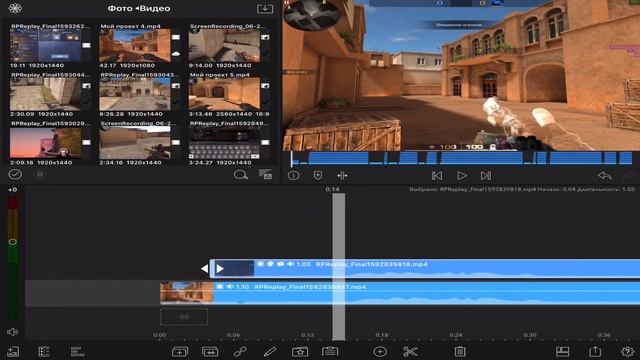This screenshot has width=640, height=360.
Task: Click the 0.18 mark on the time ruler
Action: [x=382, y=335]
